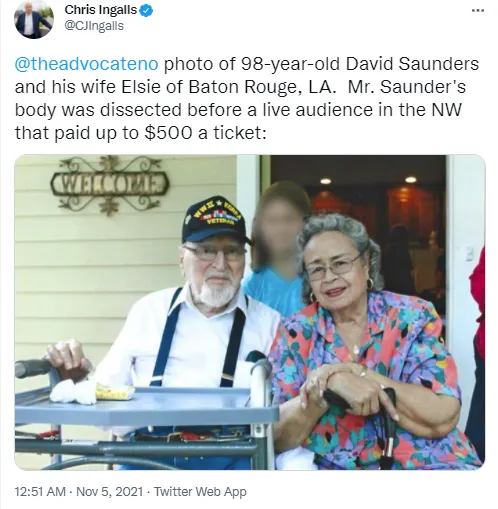Open the Chris Ingalls display name link
The width and height of the screenshot is (498, 509).
pyautogui.click(x=101, y=10)
